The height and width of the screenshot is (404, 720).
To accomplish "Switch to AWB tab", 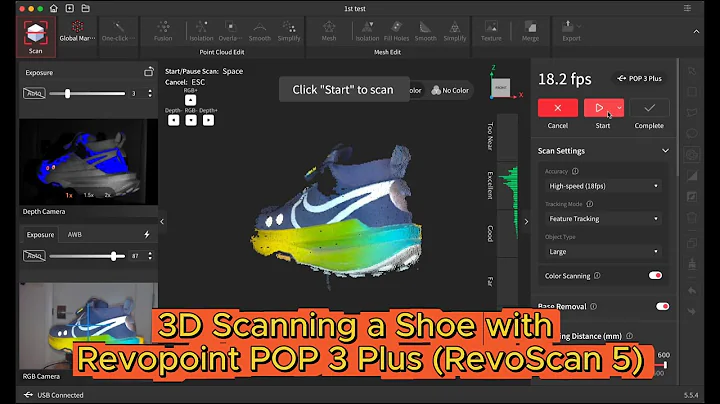I will pos(74,235).
